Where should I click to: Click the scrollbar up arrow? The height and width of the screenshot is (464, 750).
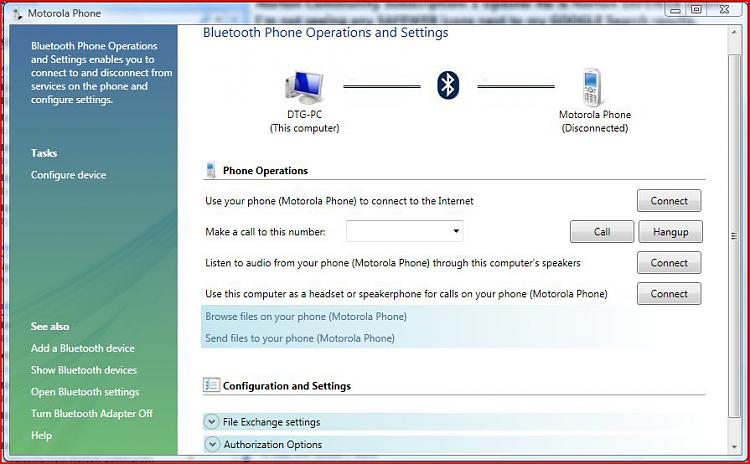coord(734,33)
